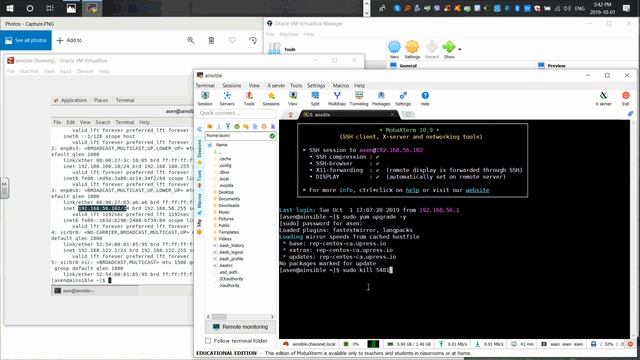Click See all photos in Photos app

click(26, 40)
